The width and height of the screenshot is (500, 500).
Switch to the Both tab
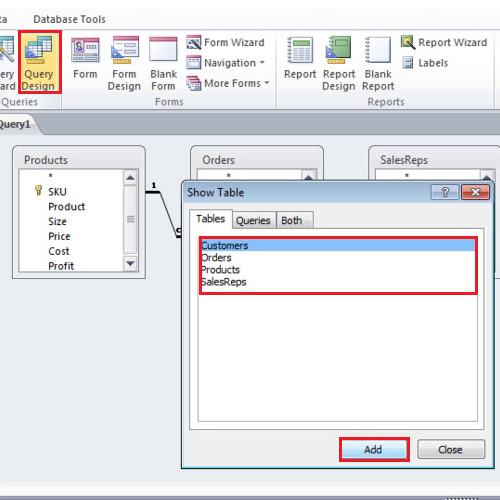(292, 220)
